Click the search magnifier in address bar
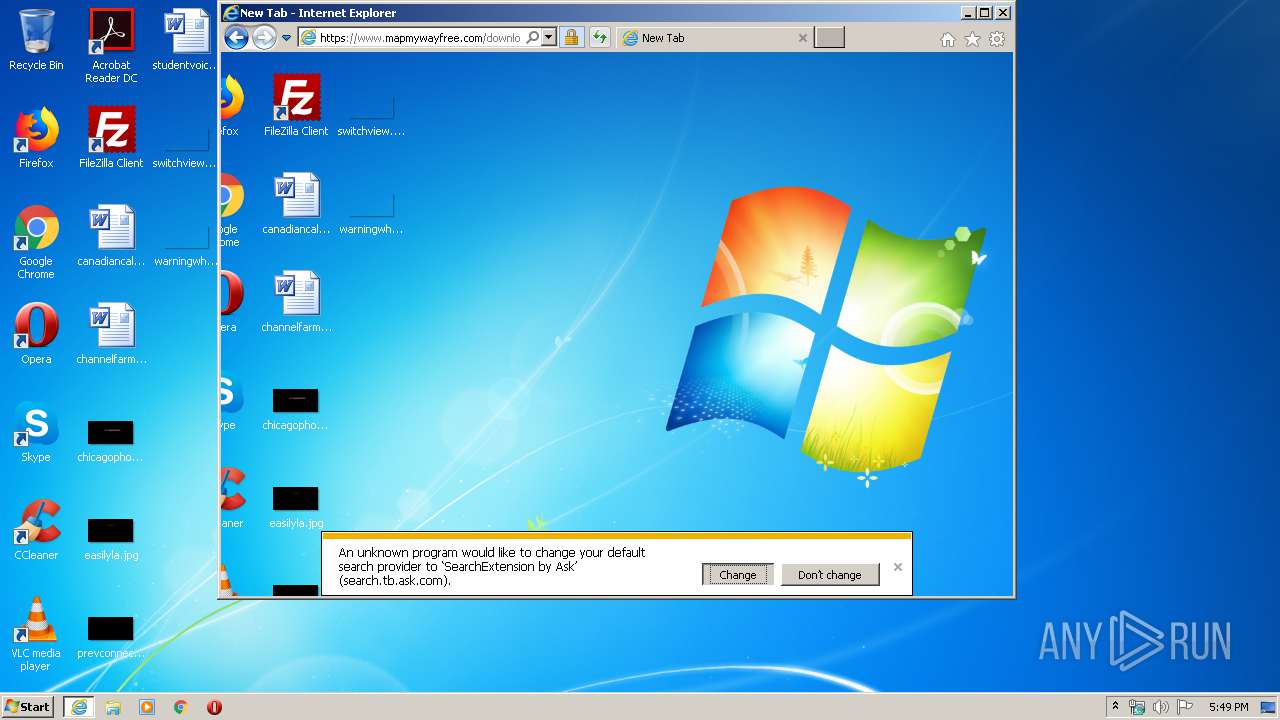 pyautogui.click(x=533, y=38)
